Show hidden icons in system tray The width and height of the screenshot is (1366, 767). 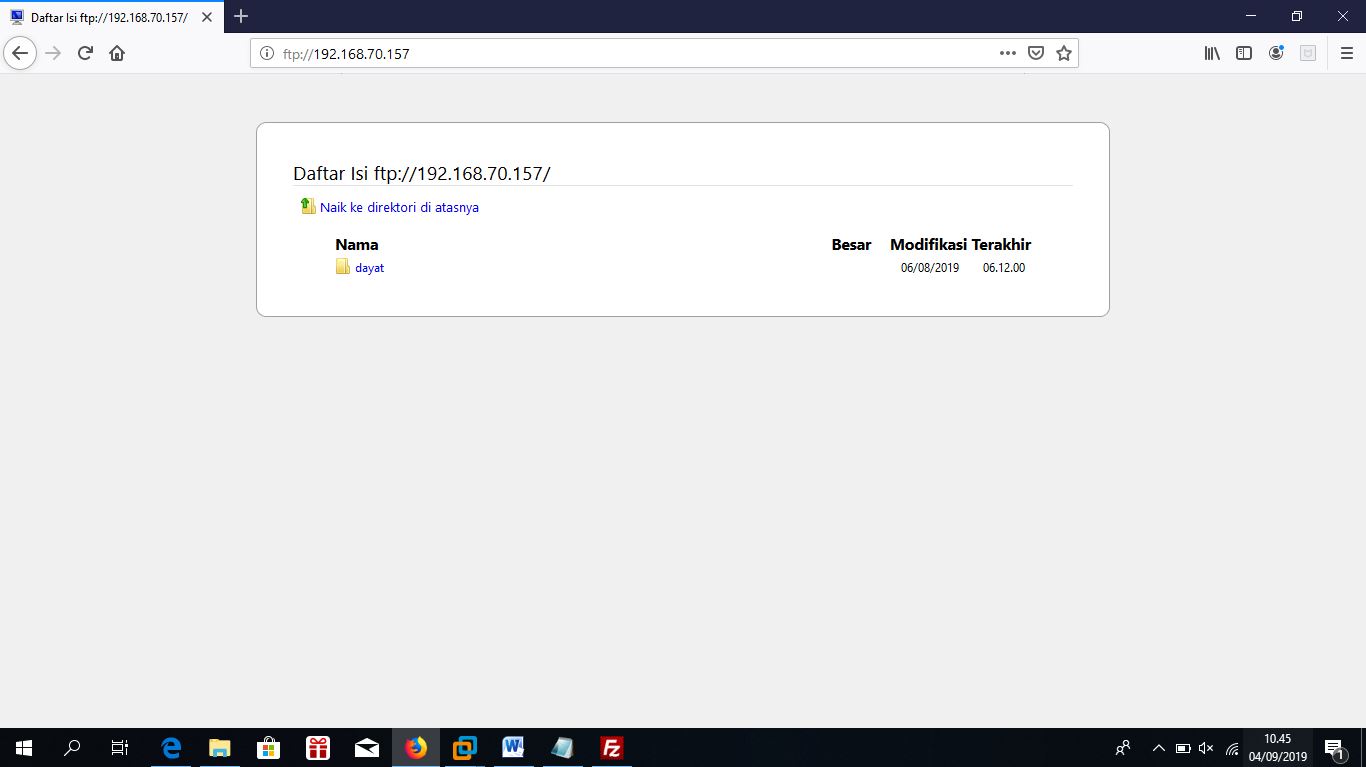click(1157, 747)
